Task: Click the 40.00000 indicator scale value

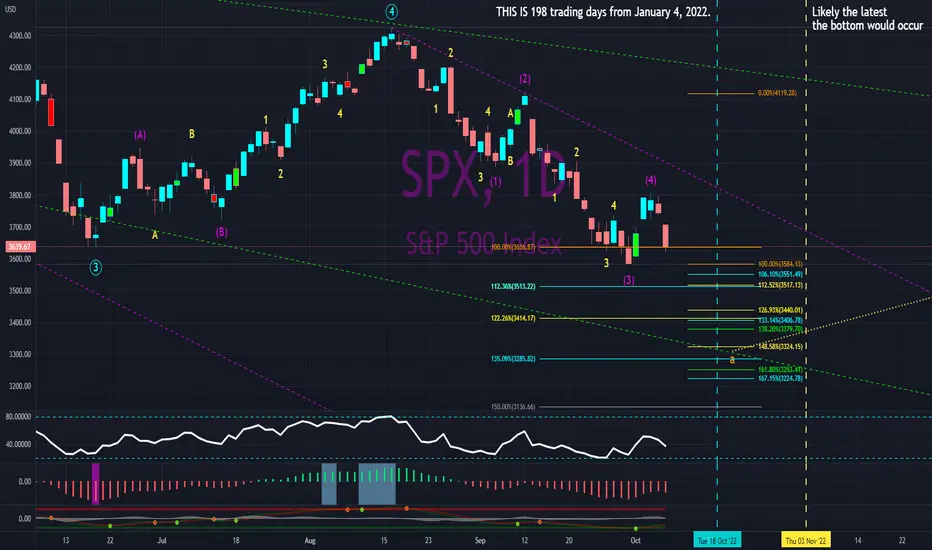Action: [x=18, y=444]
